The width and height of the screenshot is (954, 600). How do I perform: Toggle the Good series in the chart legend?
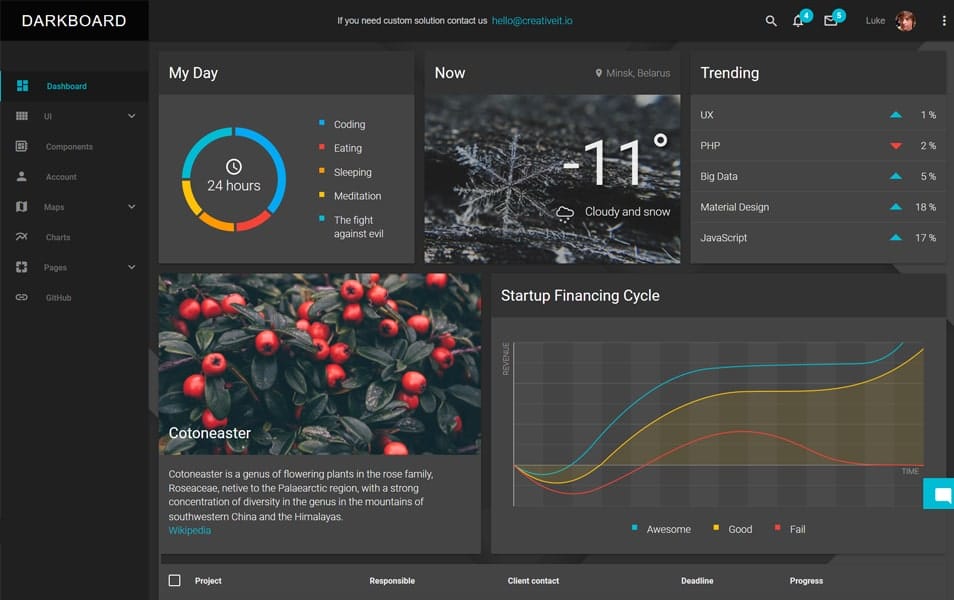coord(733,528)
